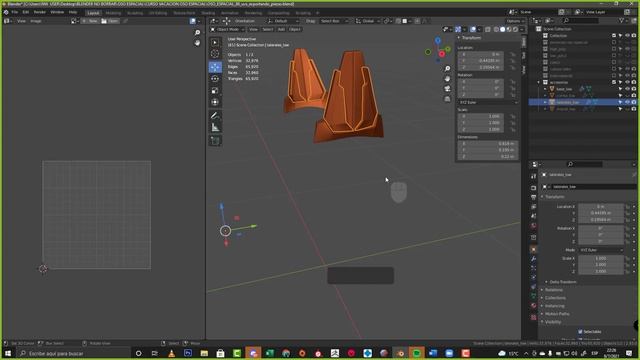The height and width of the screenshot is (360, 640).
Task: Expand the Motion Paths panel
Action: (x=557, y=314)
